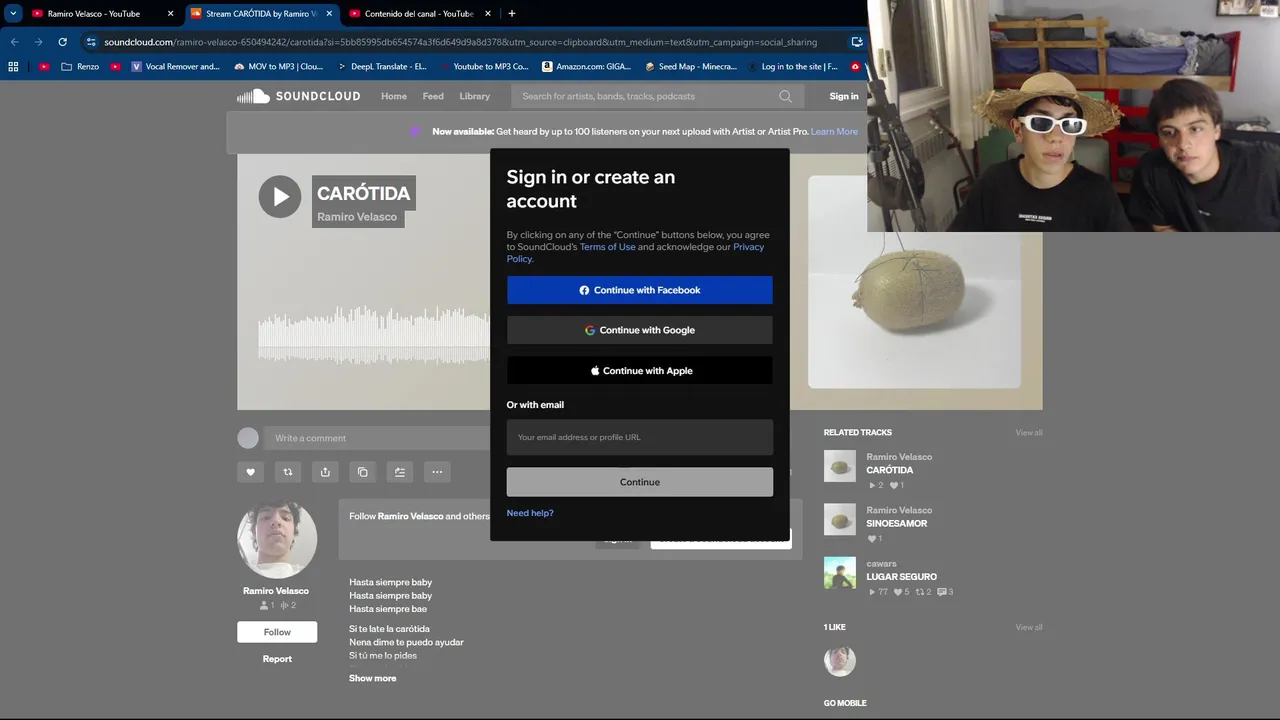Click the CARÓTIDA artwork image
The height and width of the screenshot is (720, 1280).
pos(914,282)
